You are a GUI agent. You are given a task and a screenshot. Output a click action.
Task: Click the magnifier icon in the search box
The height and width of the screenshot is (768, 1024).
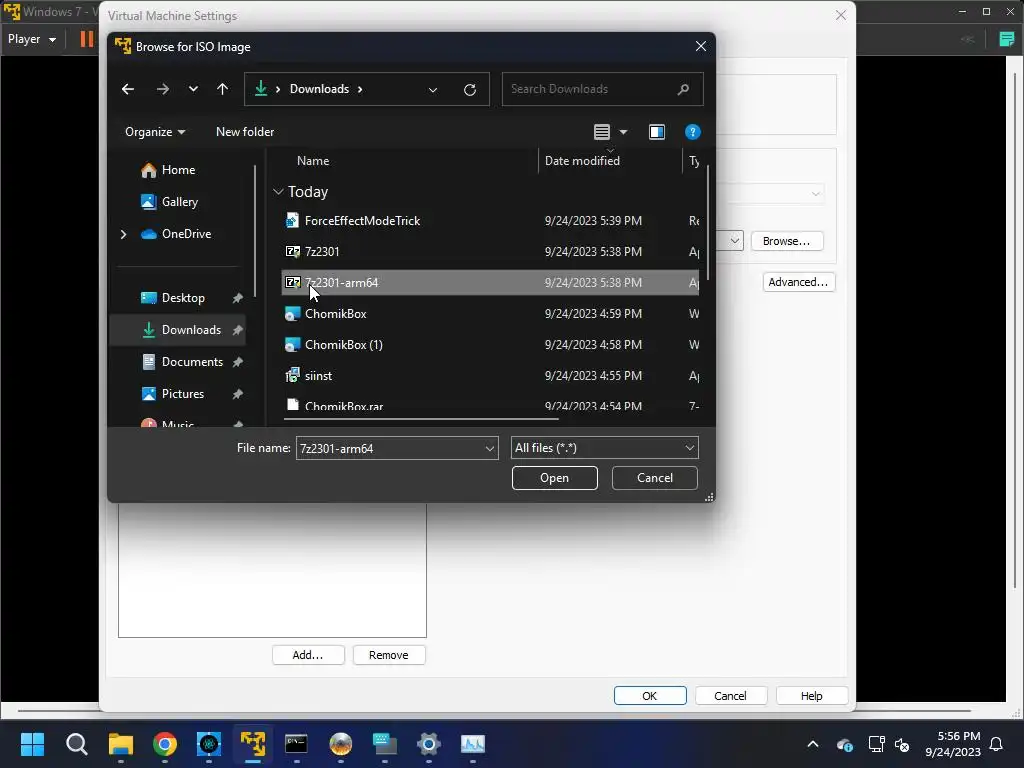[x=683, y=89]
